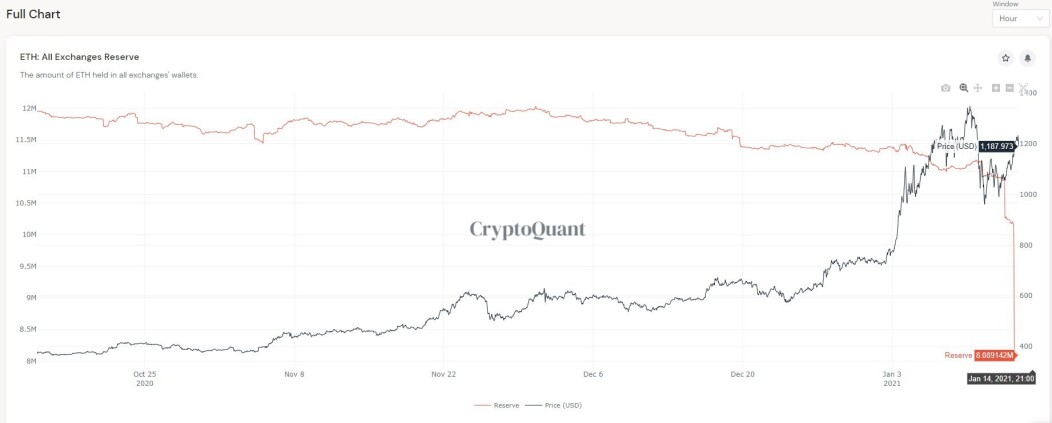Open alerts with the bell icon
The width and height of the screenshot is (1052, 423).
tap(1027, 58)
